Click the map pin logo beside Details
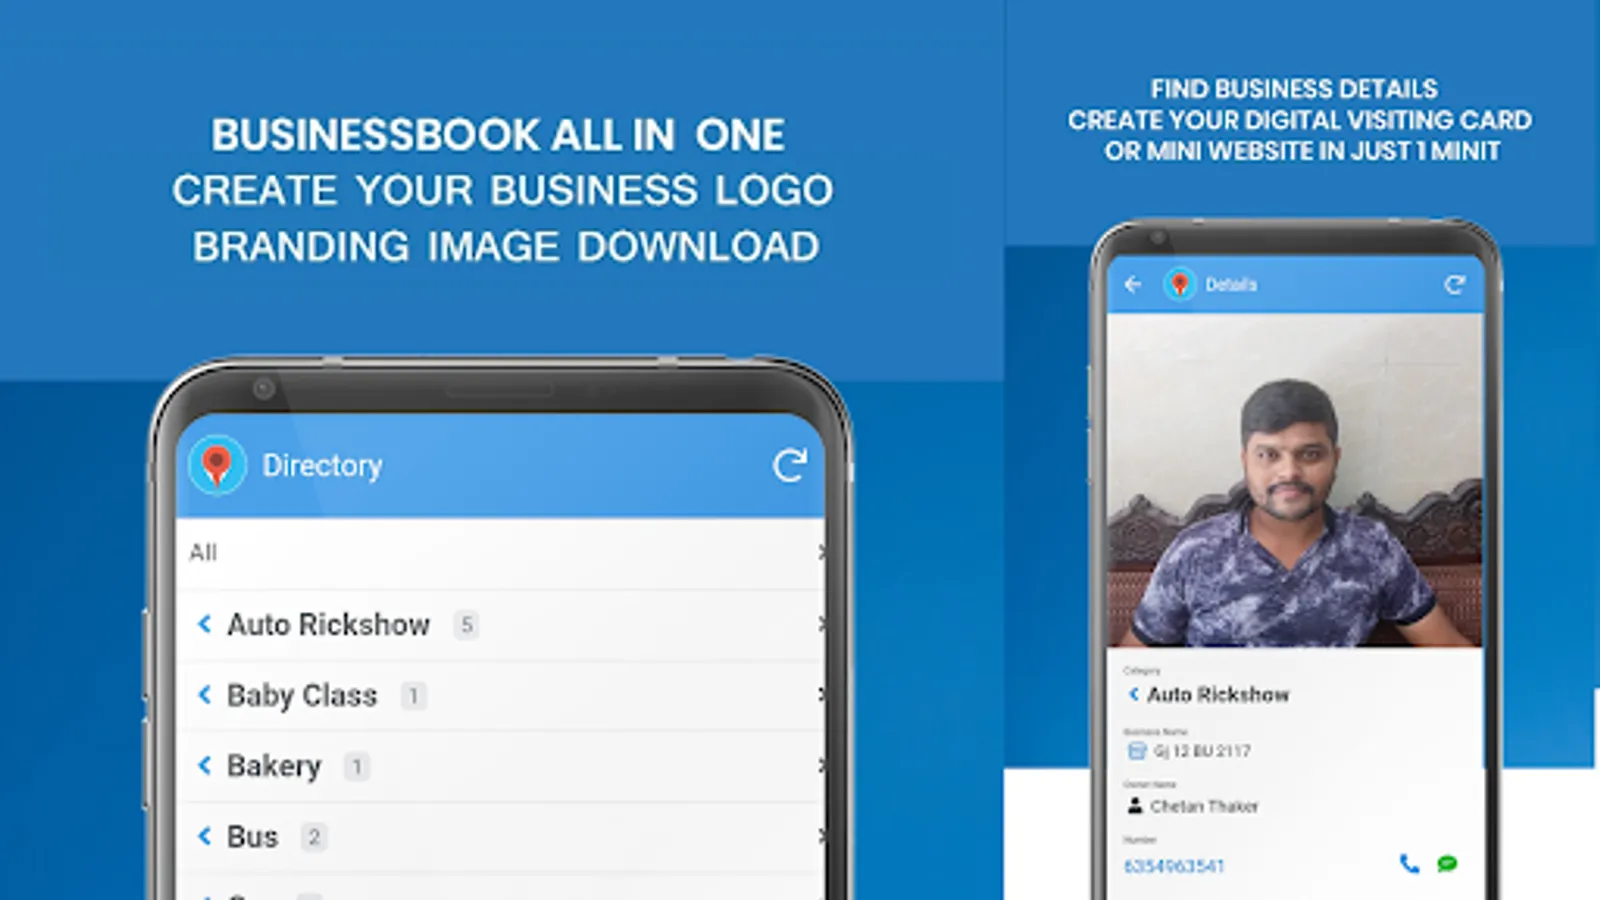Screen dimensions: 1600x900 [1180, 285]
